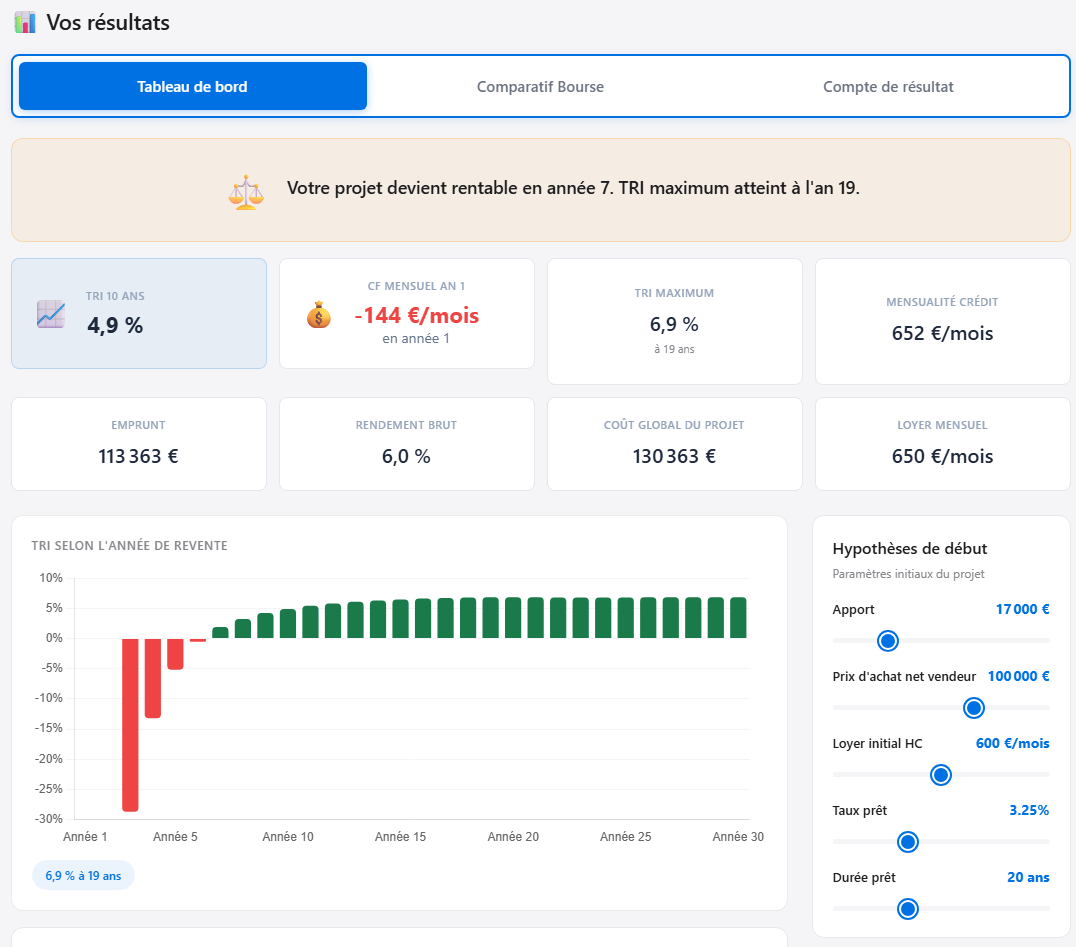1076x947 pixels.
Task: Click the 6,9 % à 19 ans badge
Action: 83,875
